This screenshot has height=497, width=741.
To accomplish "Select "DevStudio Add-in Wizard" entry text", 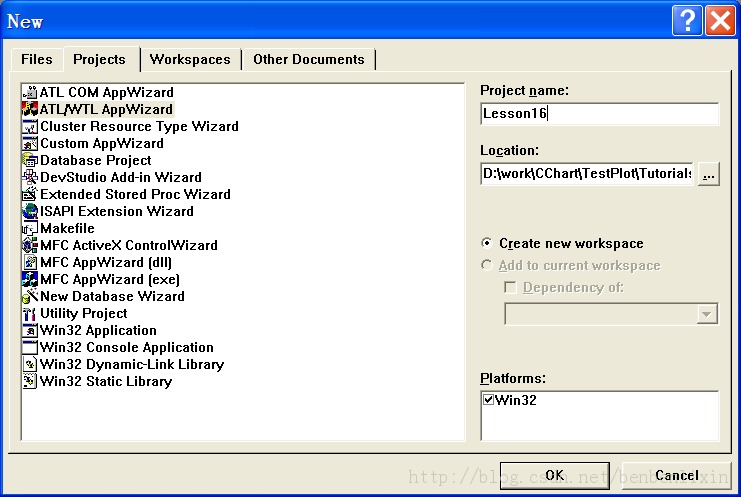I will click(x=121, y=177).
